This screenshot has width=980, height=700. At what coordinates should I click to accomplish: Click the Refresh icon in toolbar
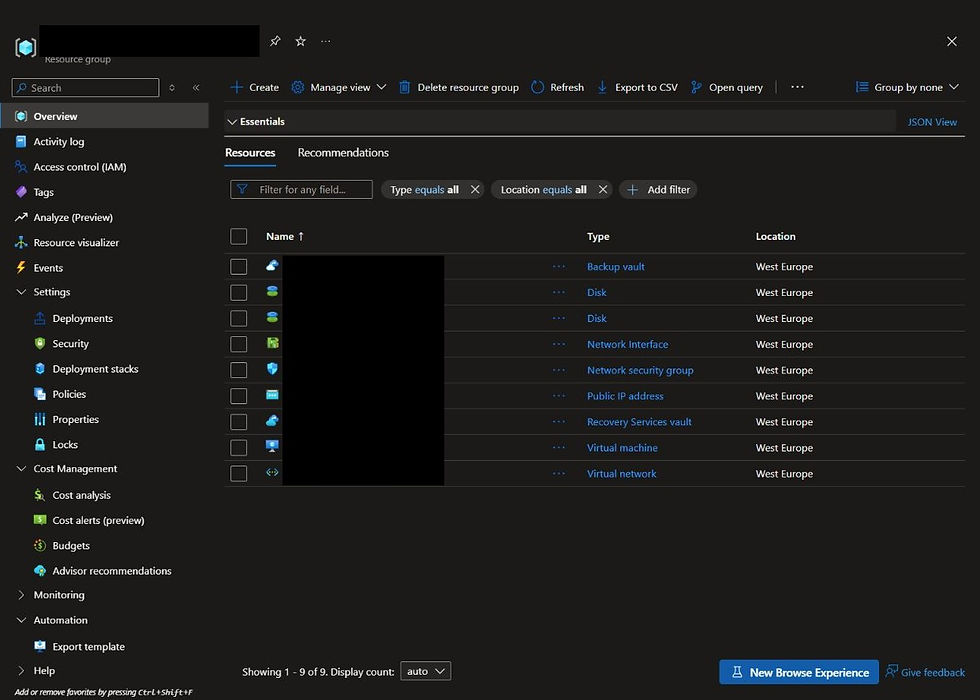coord(538,88)
